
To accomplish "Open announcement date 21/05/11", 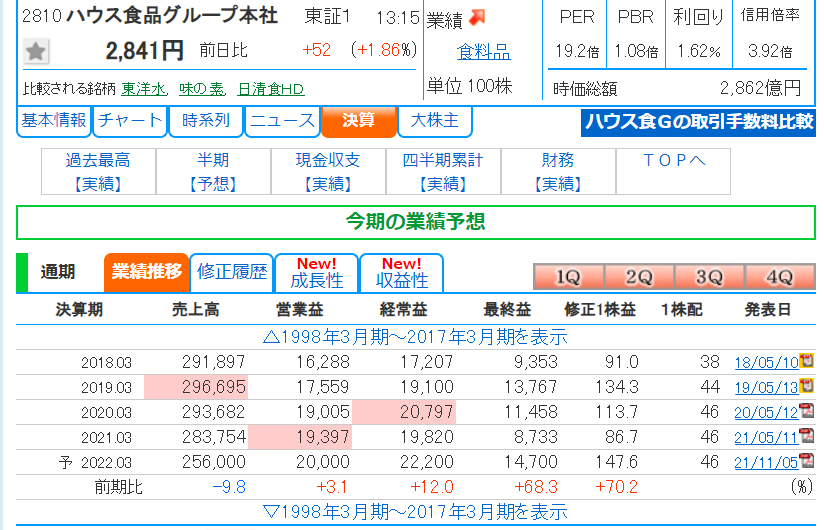I will (x=766, y=438).
